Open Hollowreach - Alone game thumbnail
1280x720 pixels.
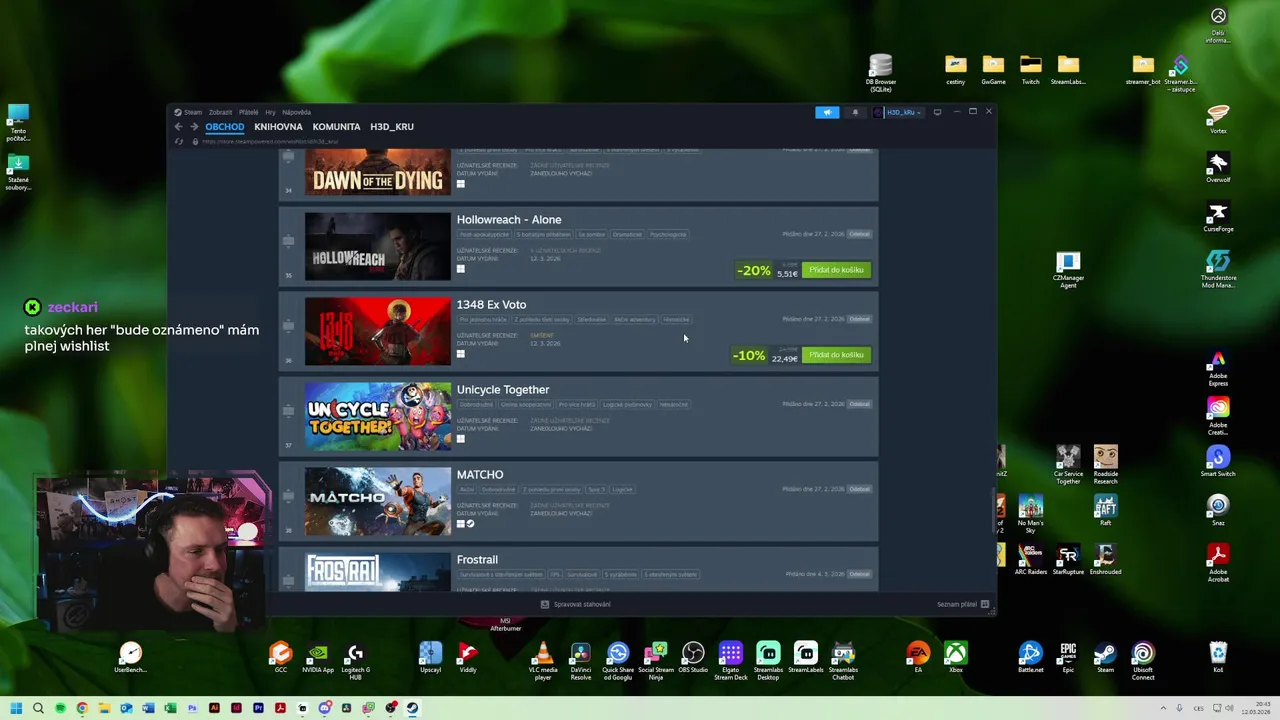click(x=378, y=246)
